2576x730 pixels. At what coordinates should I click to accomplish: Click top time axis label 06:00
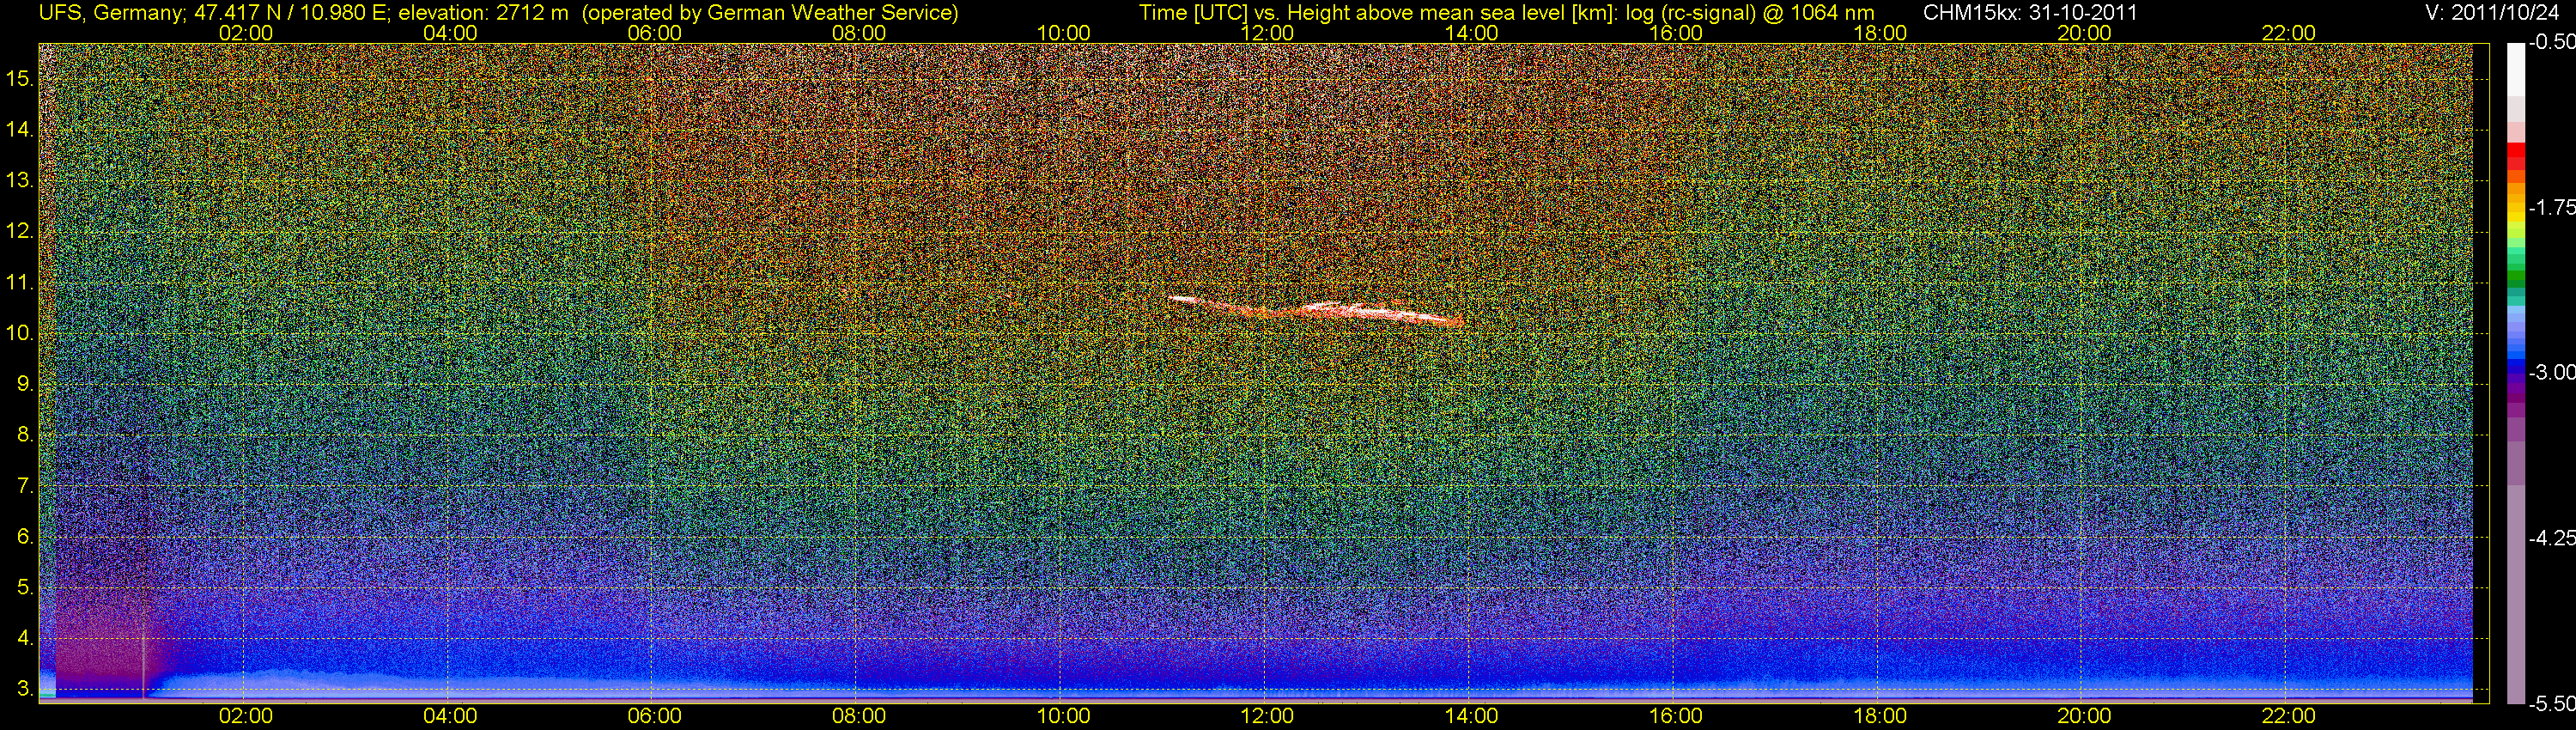tap(654, 33)
